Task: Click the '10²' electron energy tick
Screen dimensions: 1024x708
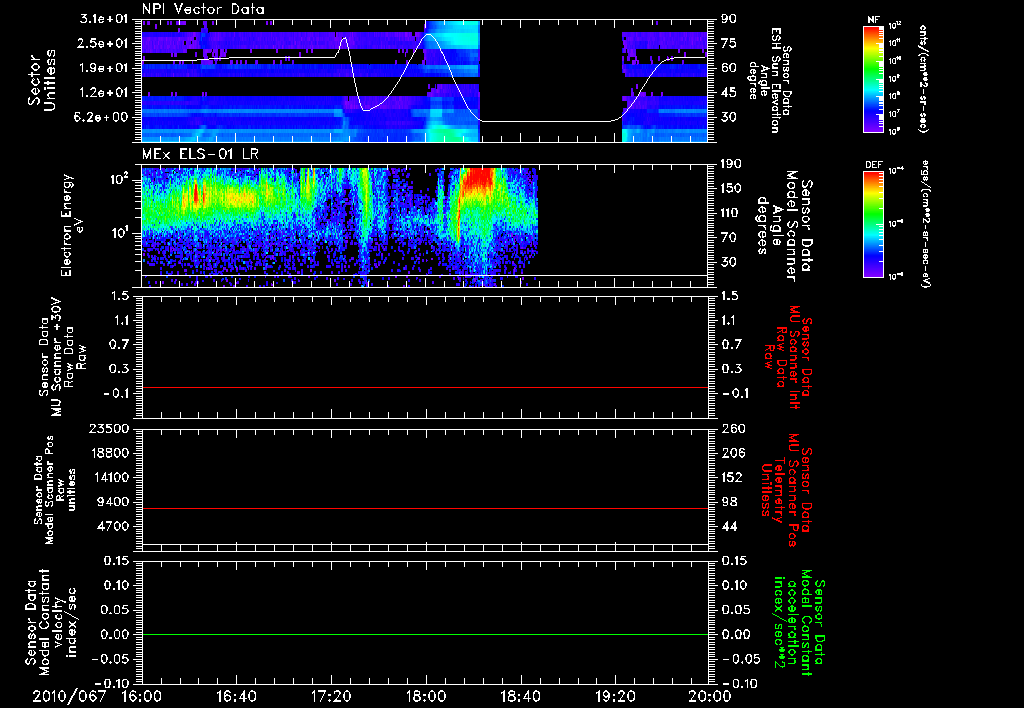Action: (x=118, y=179)
